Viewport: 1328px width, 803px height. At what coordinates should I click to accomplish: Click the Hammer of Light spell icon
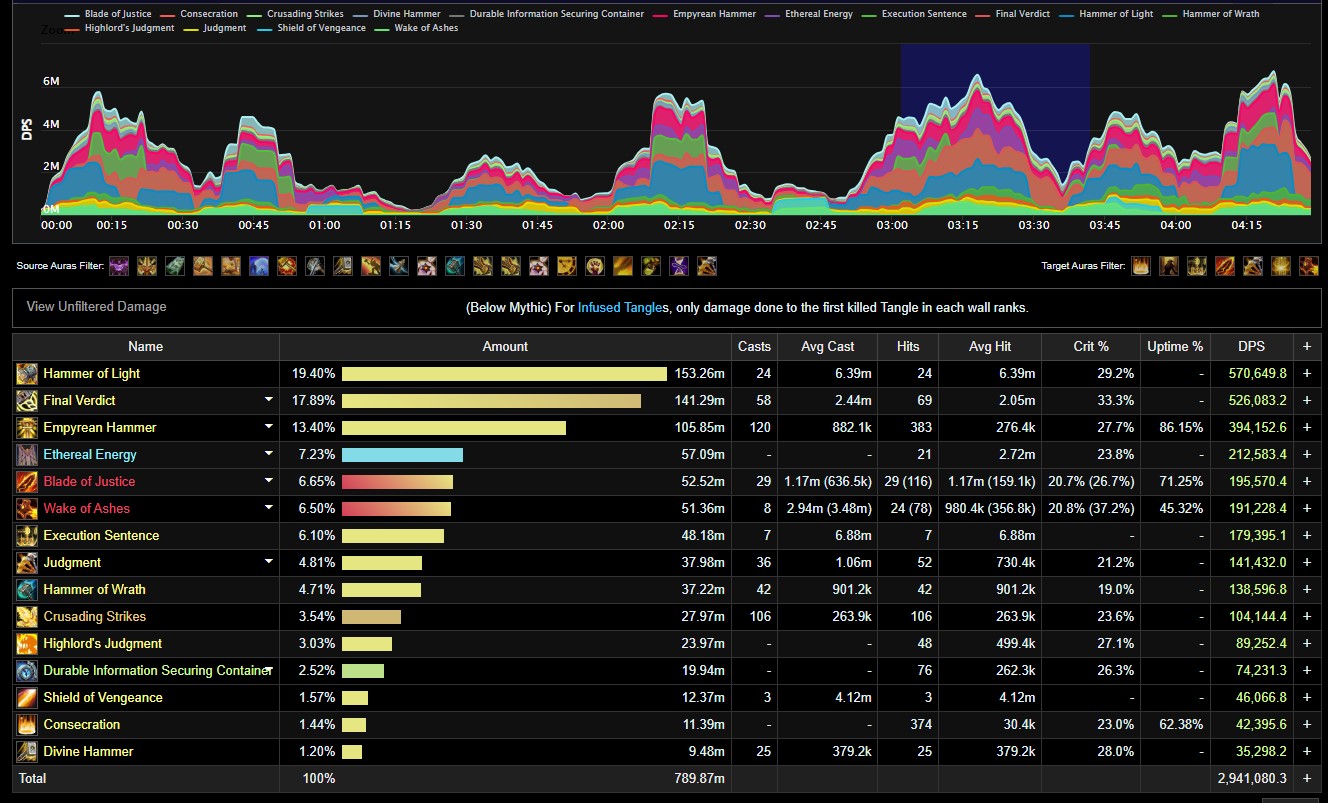tap(27, 373)
